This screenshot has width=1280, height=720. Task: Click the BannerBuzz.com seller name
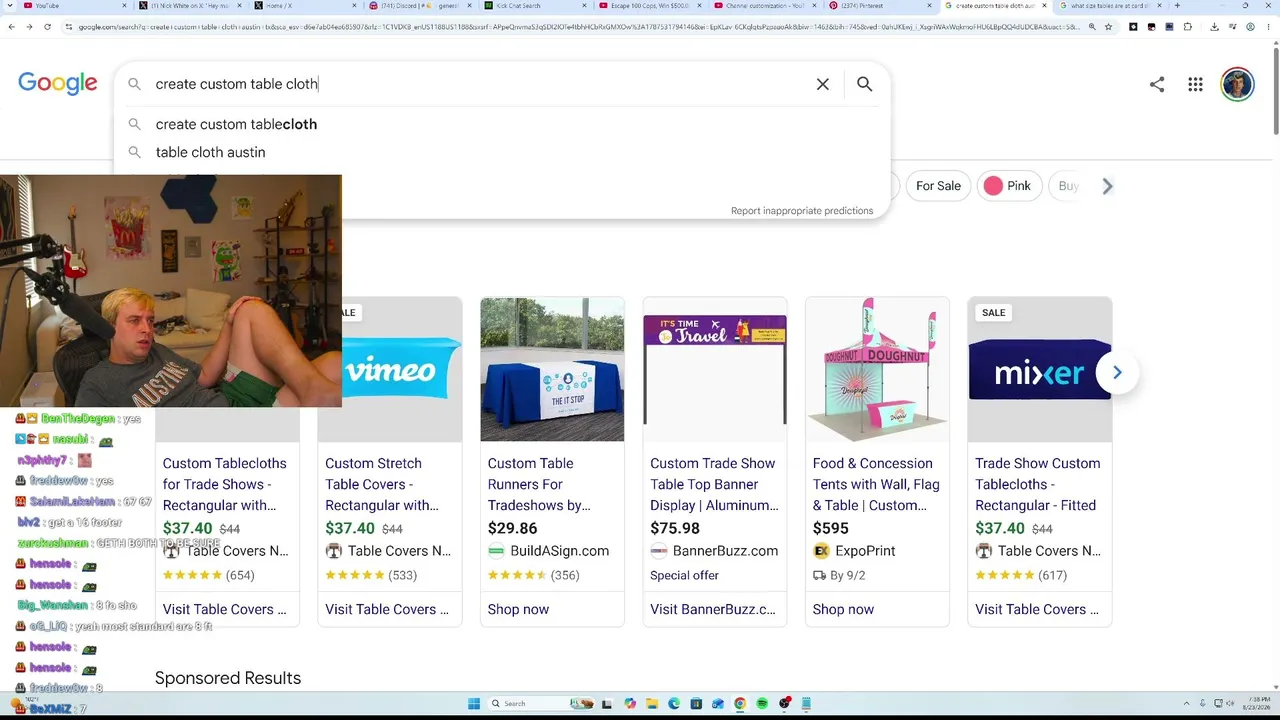(x=725, y=551)
